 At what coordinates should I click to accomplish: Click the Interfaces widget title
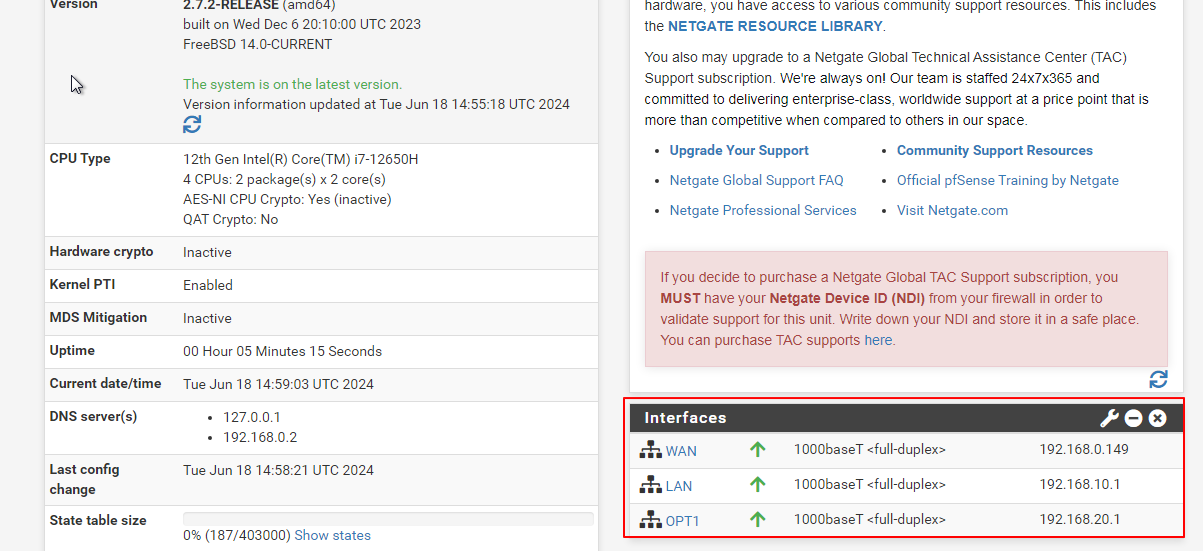(685, 418)
